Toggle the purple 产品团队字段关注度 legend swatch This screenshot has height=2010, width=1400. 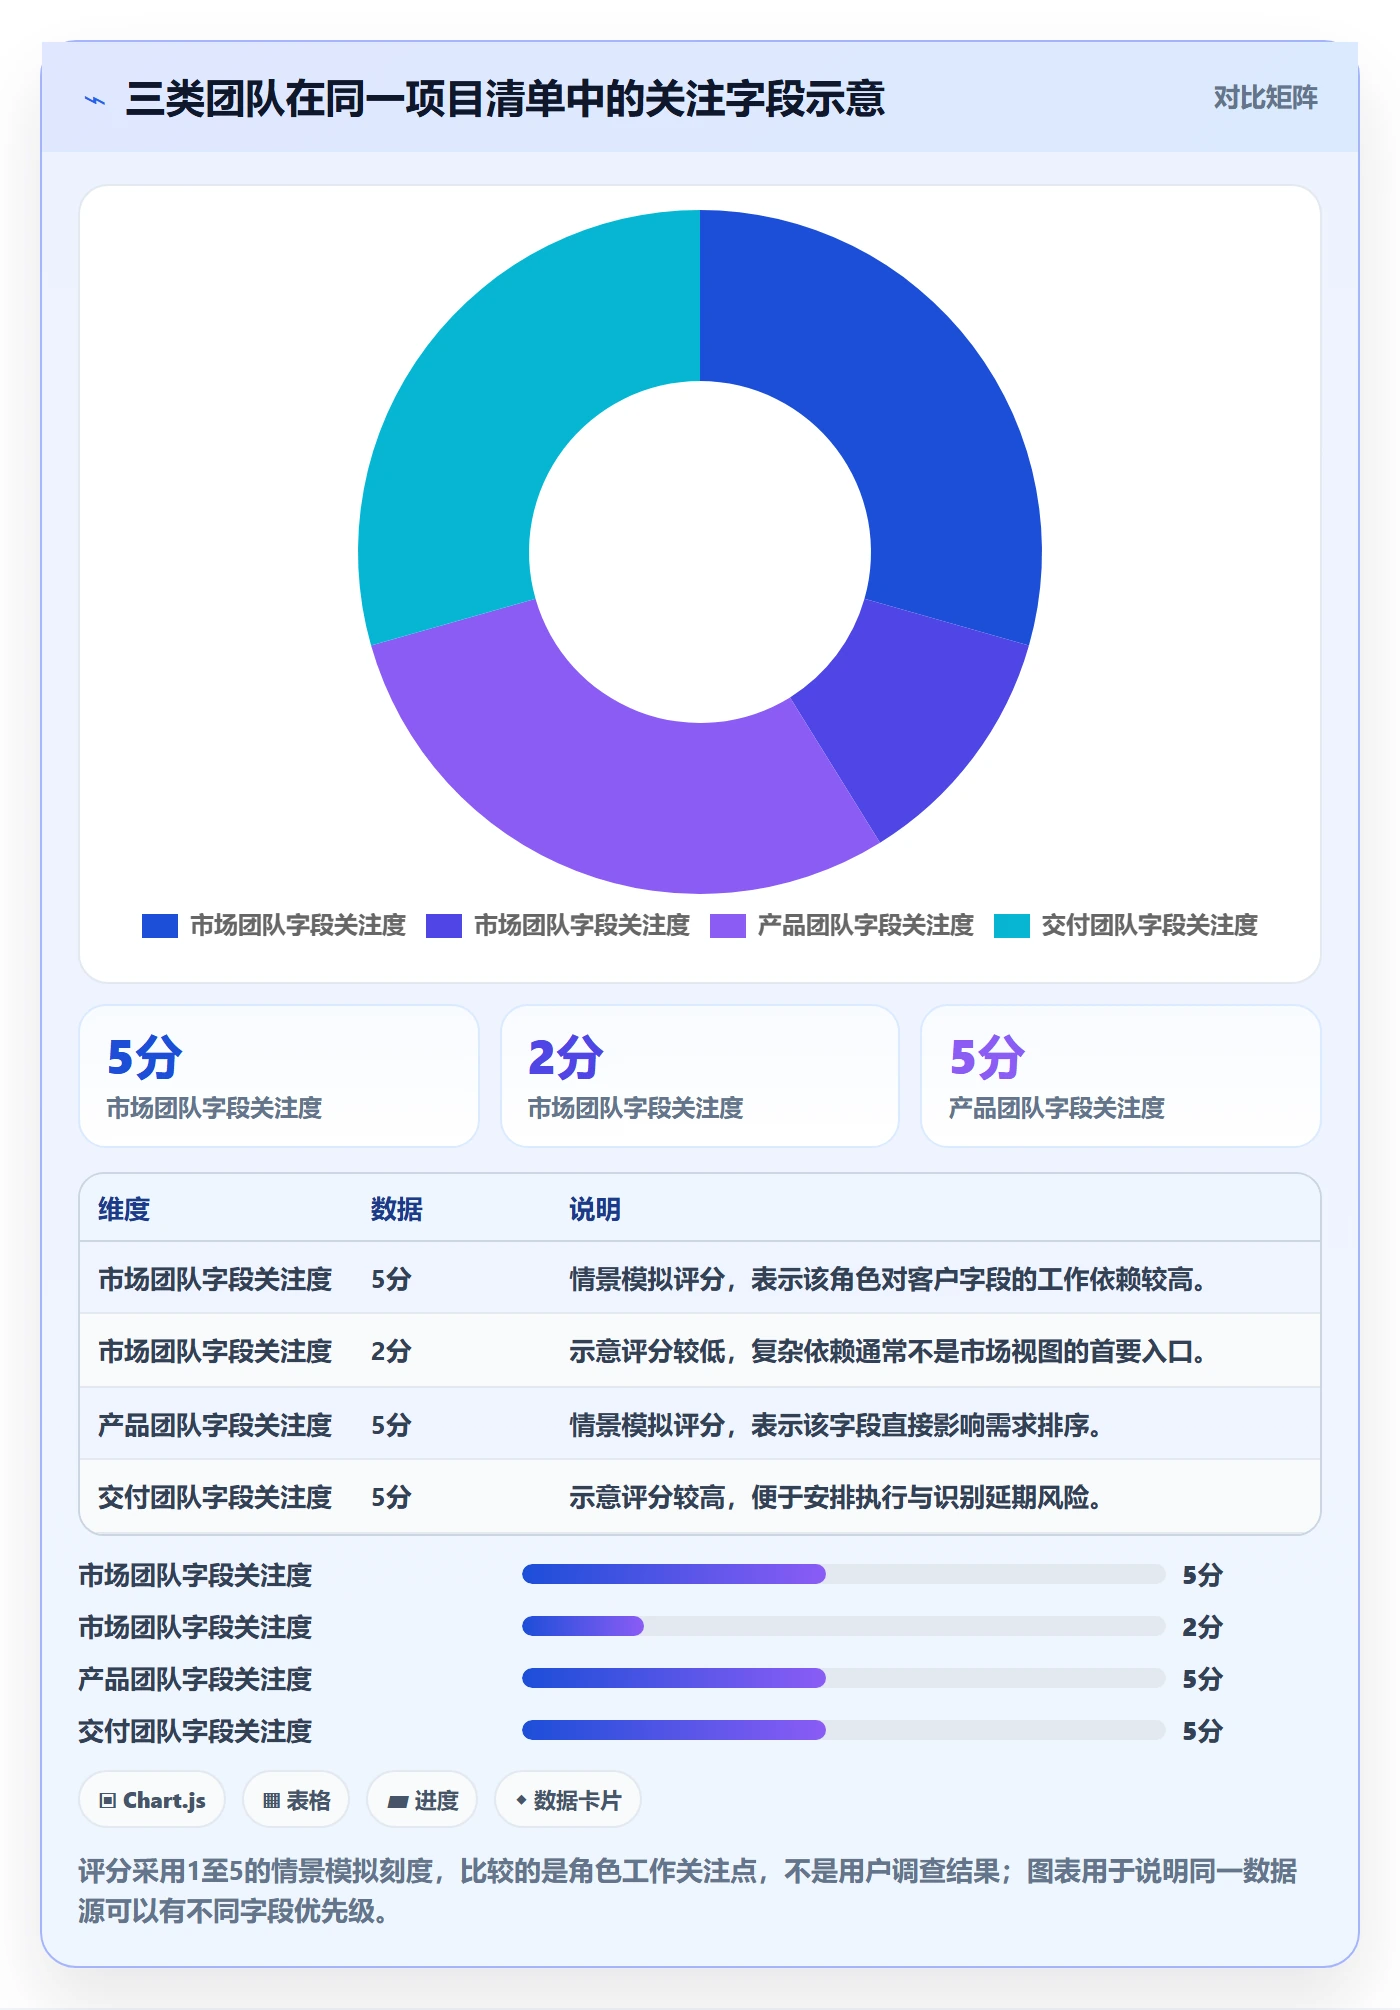coord(728,926)
